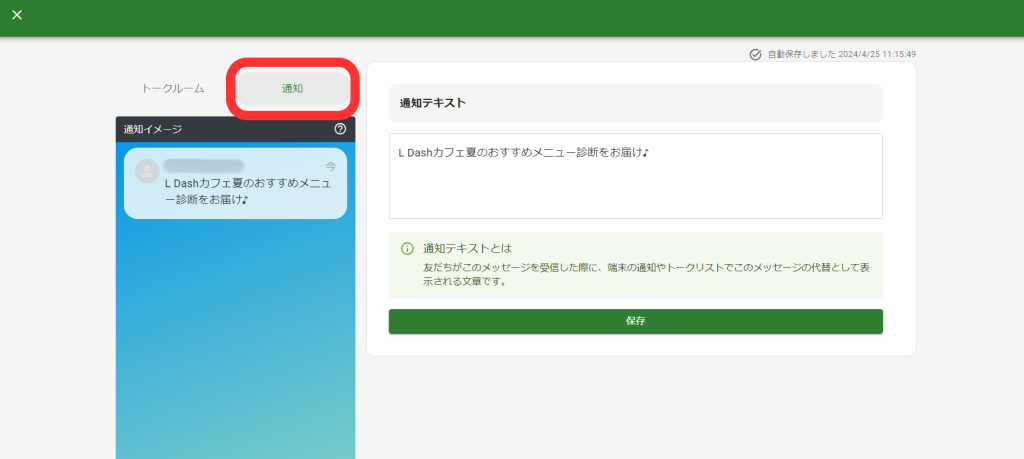
Task: Close the editor with the X icon
Action: [x=17, y=15]
